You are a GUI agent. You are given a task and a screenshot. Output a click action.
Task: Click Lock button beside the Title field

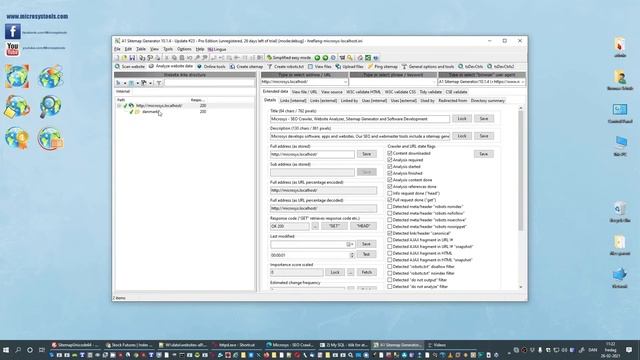(462, 118)
